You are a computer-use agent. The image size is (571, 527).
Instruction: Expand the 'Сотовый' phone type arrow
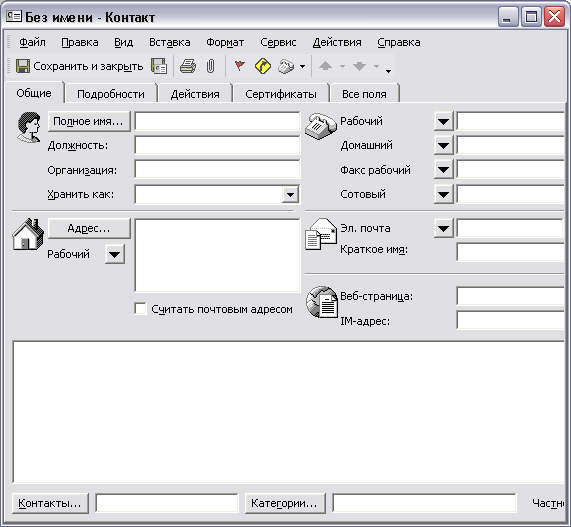click(x=443, y=194)
